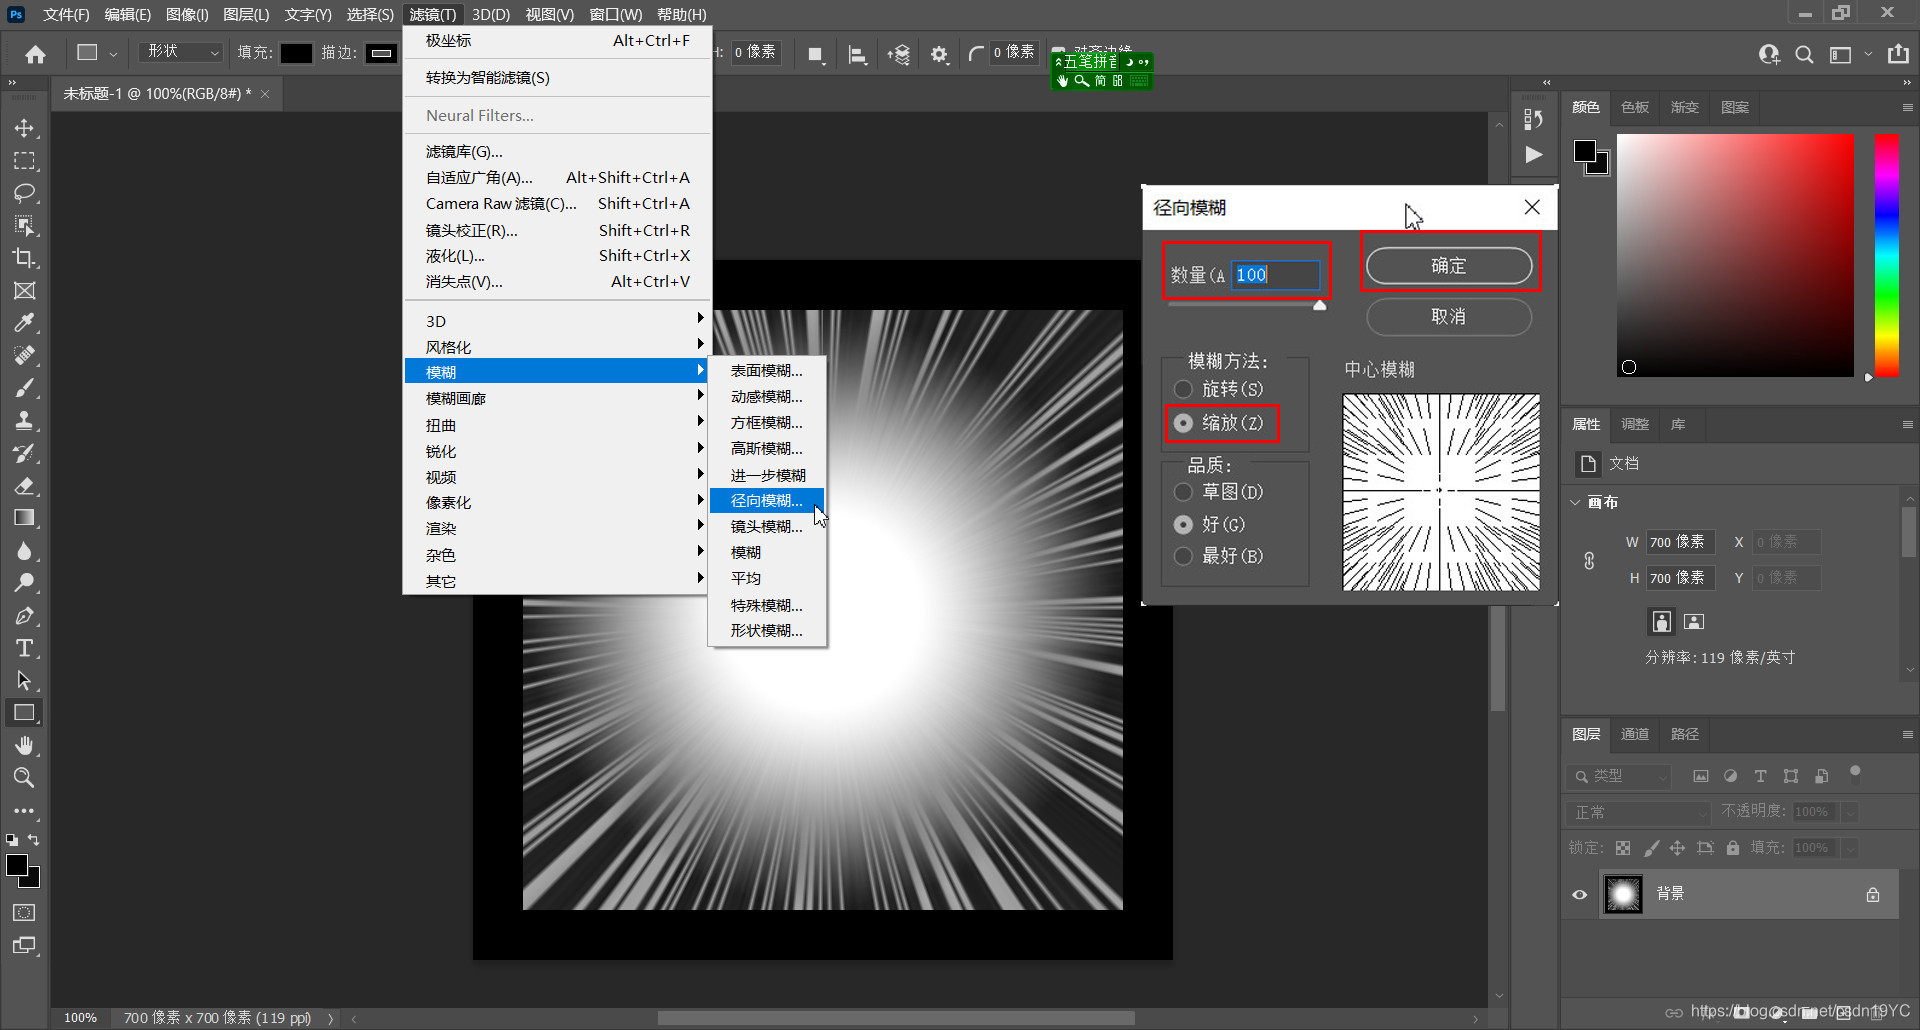Select the Brush tool
This screenshot has height=1030, width=1920.
click(24, 388)
